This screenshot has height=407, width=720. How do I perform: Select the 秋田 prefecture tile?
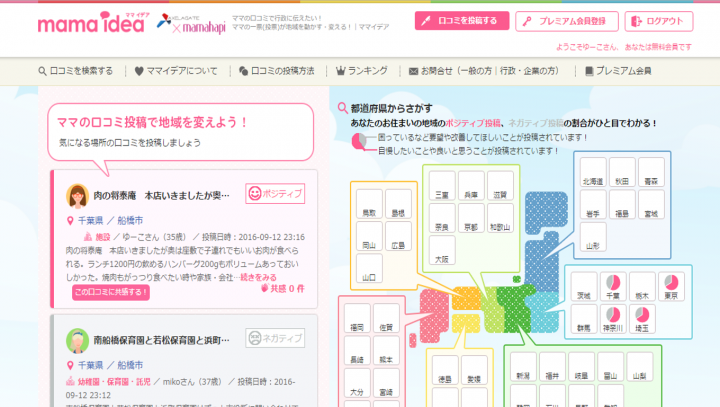point(622,172)
